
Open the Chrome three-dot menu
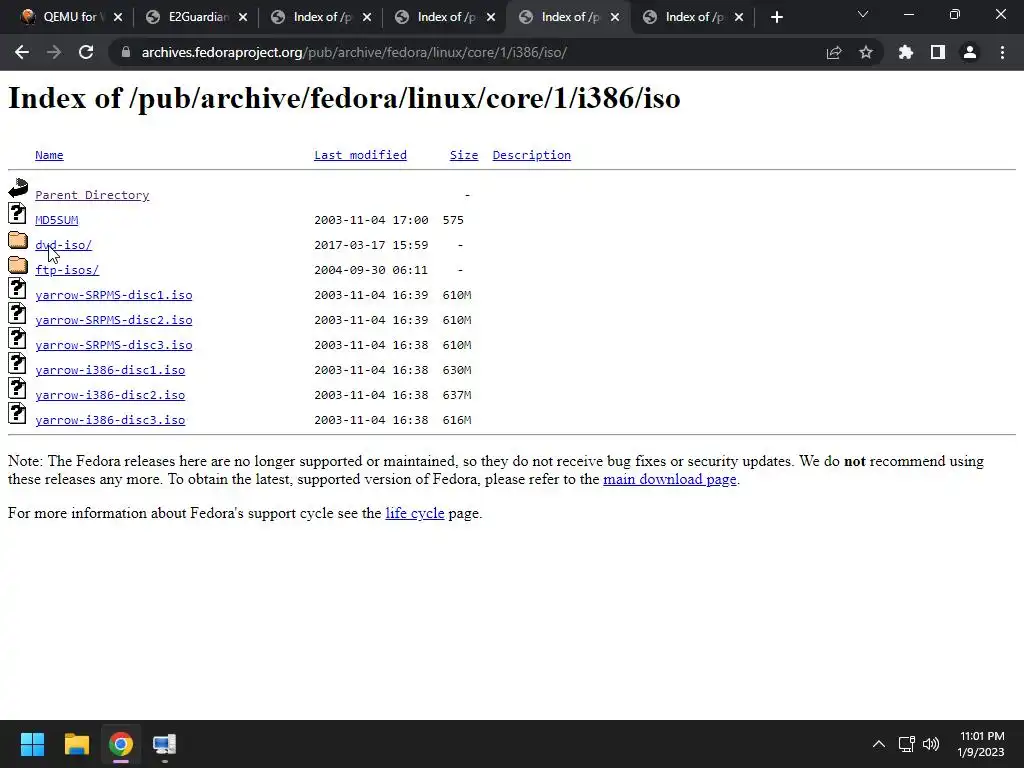[x=1002, y=52]
